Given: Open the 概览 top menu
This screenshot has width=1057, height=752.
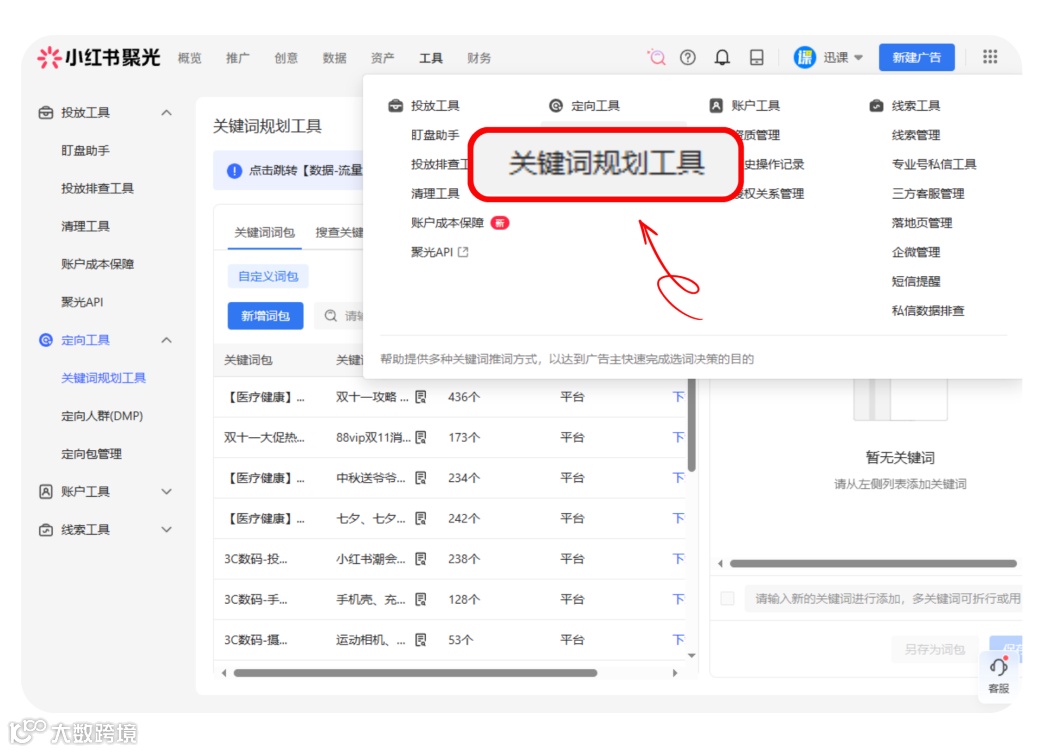Looking at the screenshot, I should tap(189, 58).
